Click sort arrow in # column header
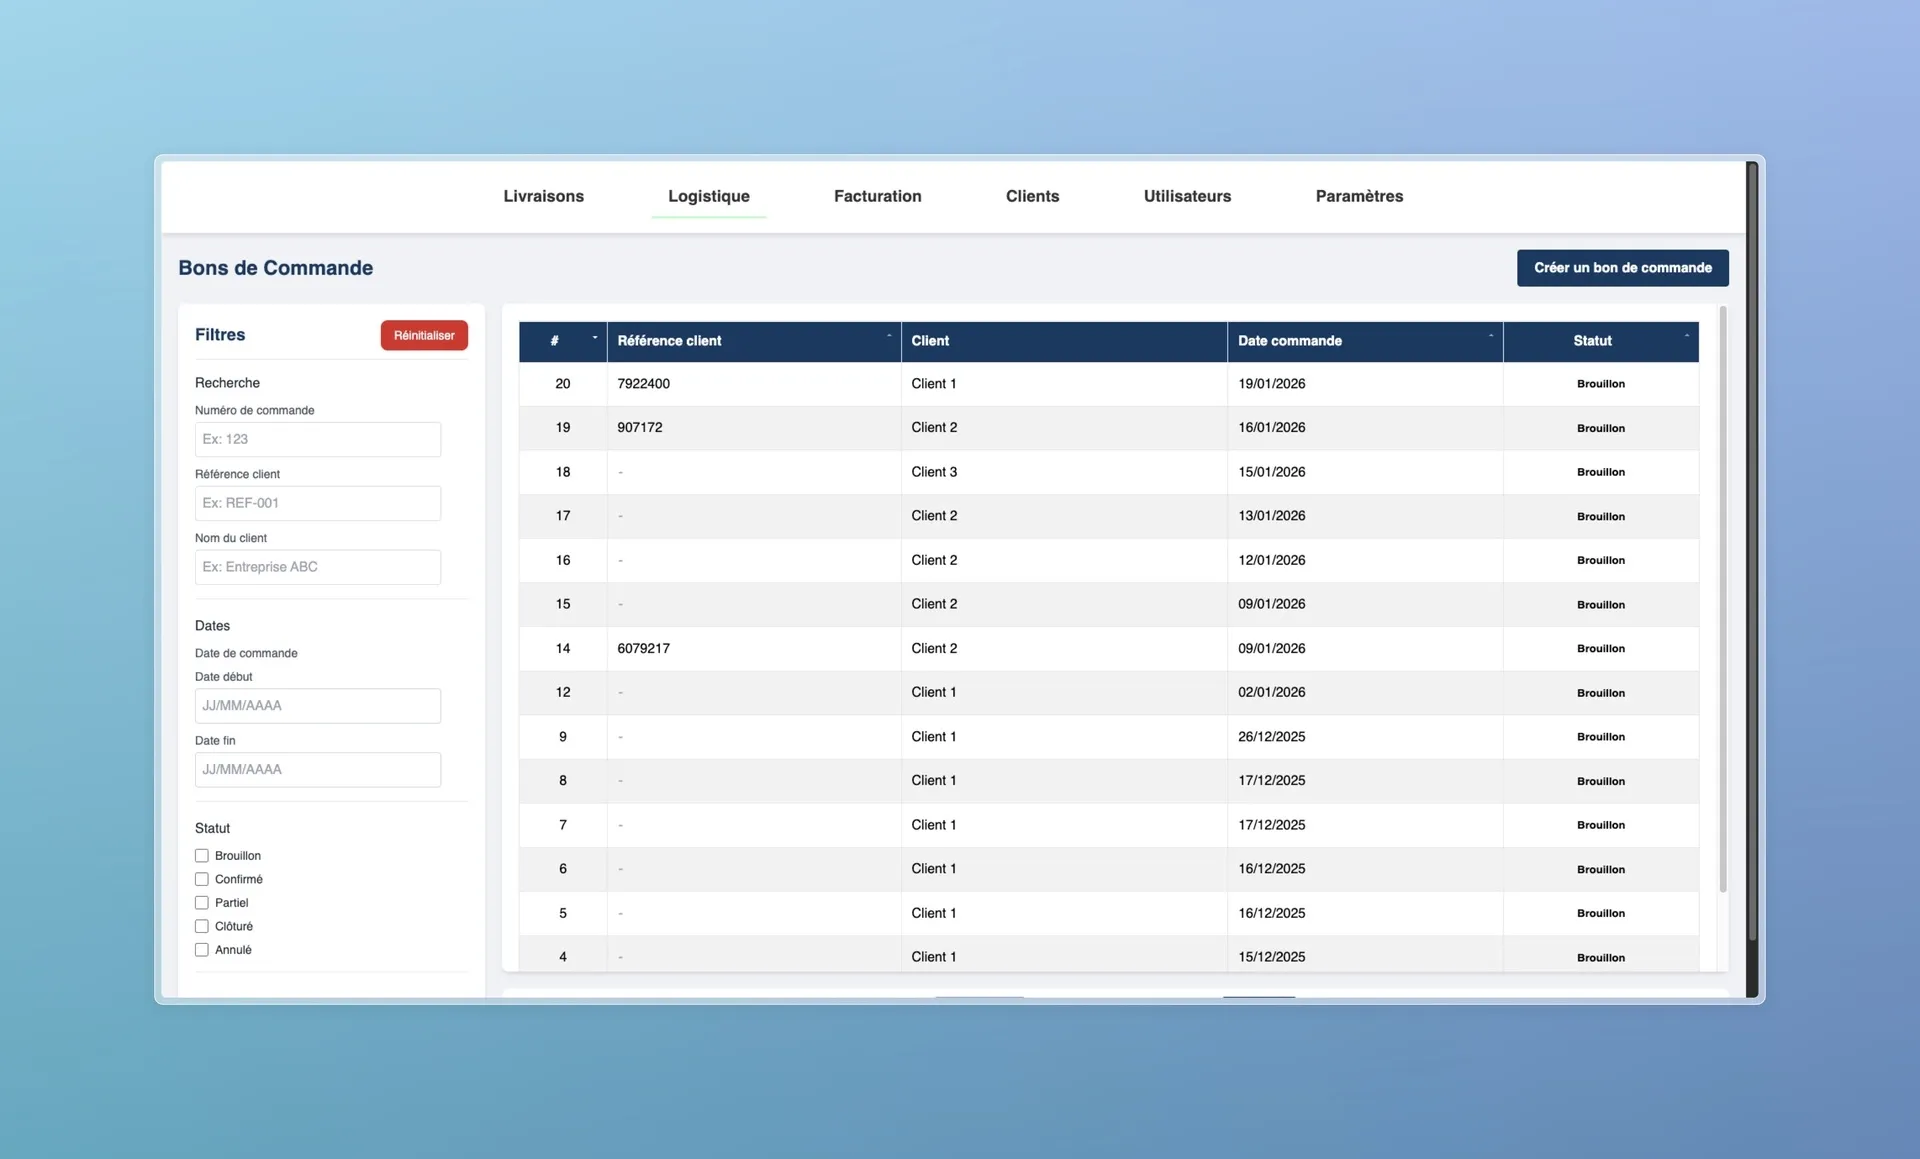 594,337
